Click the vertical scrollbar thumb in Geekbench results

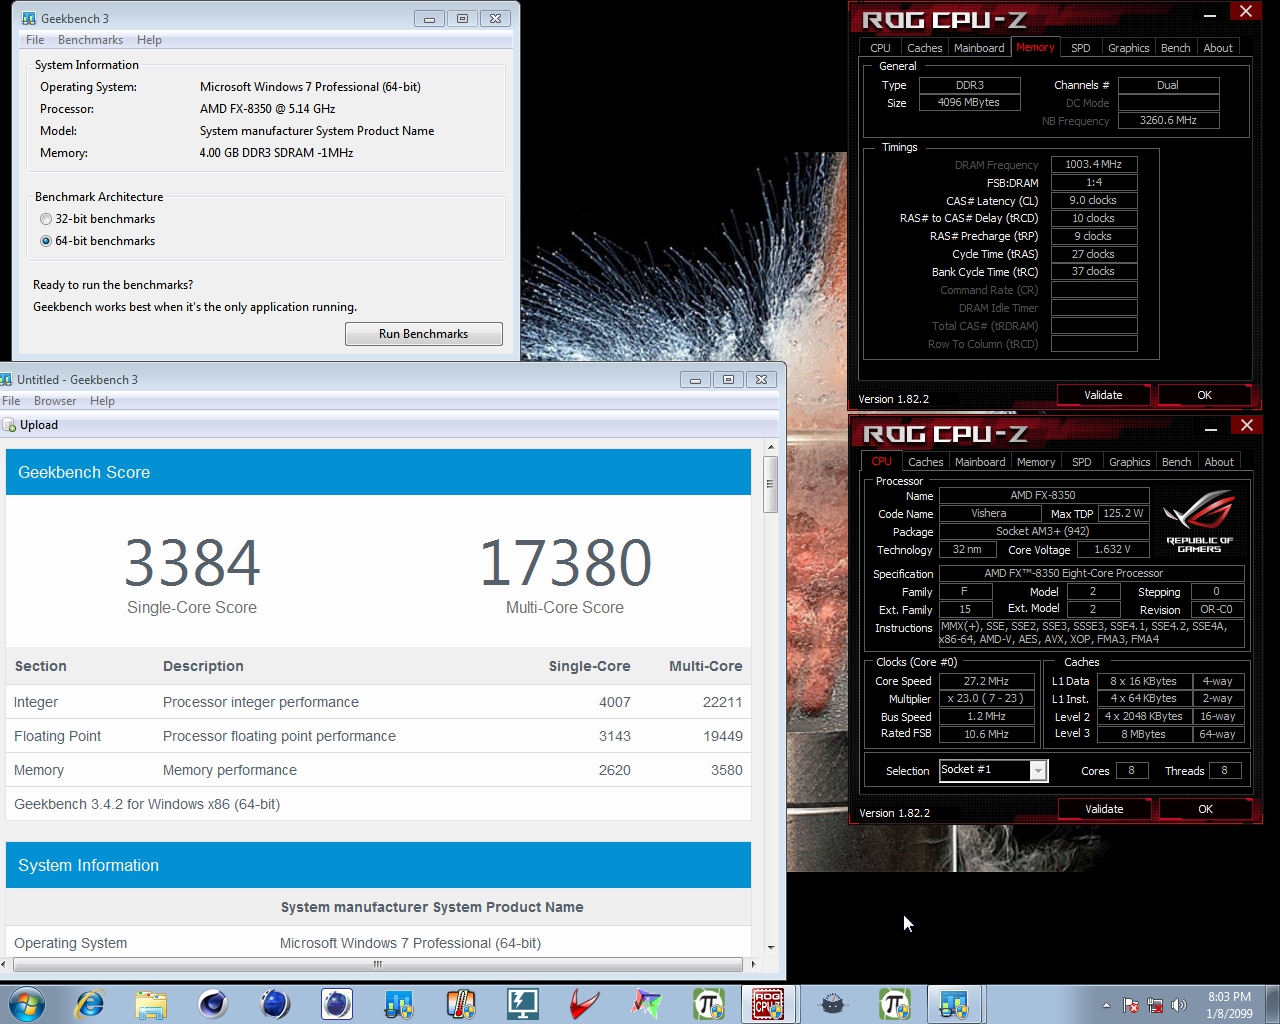tap(770, 484)
